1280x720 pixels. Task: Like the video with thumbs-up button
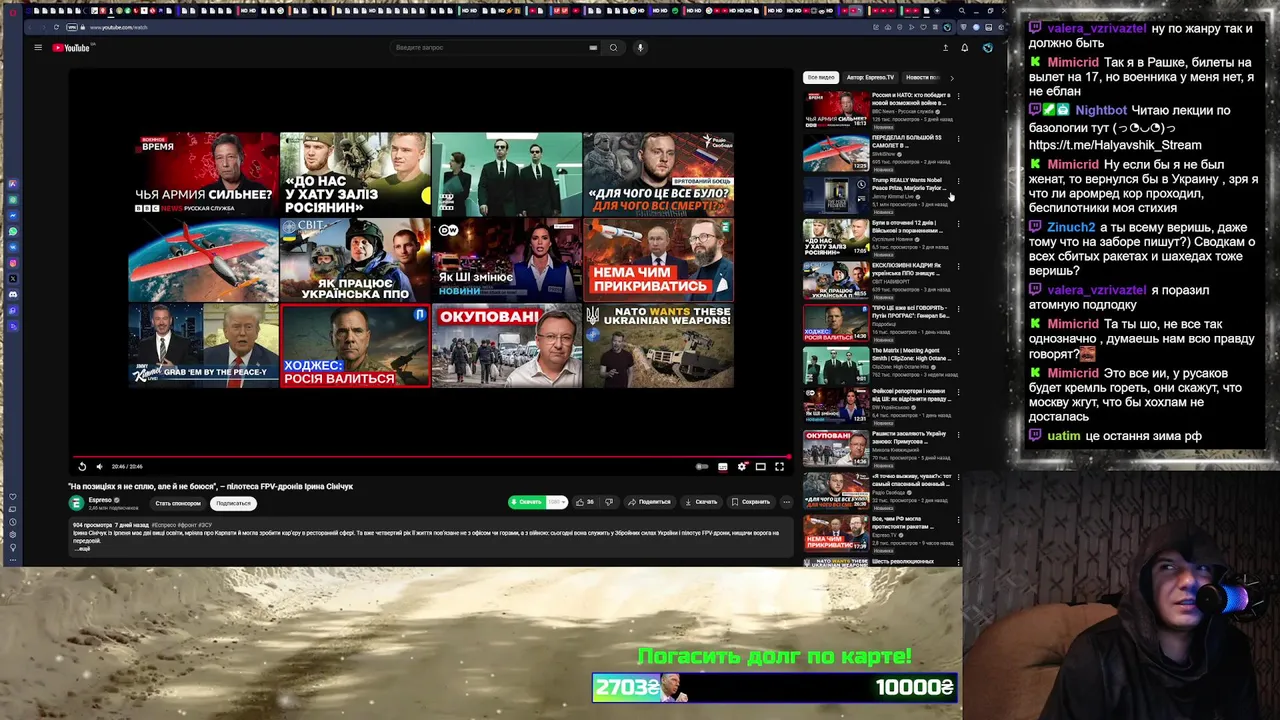pyautogui.click(x=584, y=502)
